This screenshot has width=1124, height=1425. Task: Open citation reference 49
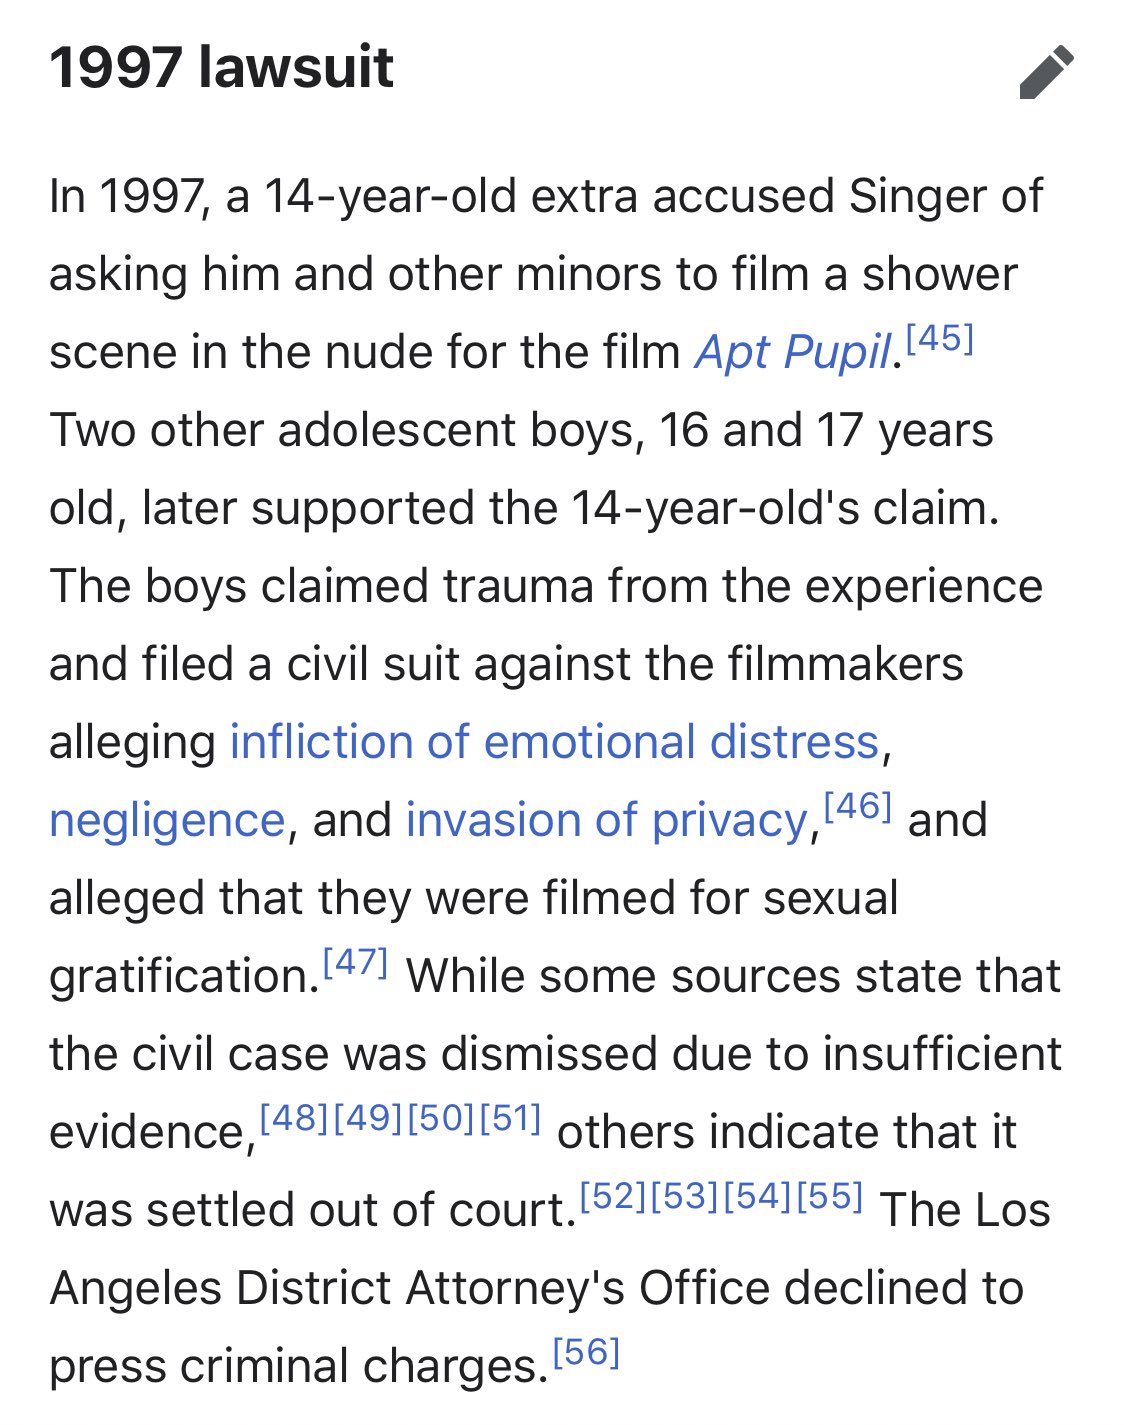tap(367, 1118)
